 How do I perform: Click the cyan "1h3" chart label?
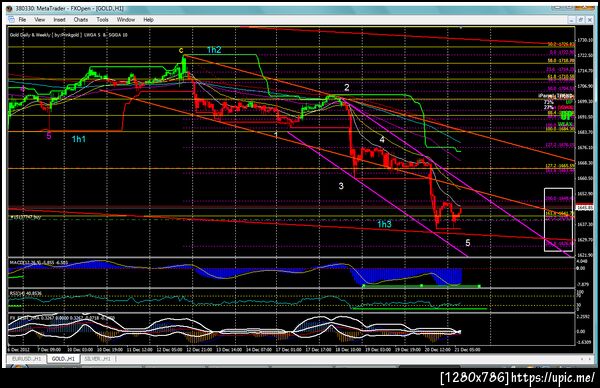point(384,224)
